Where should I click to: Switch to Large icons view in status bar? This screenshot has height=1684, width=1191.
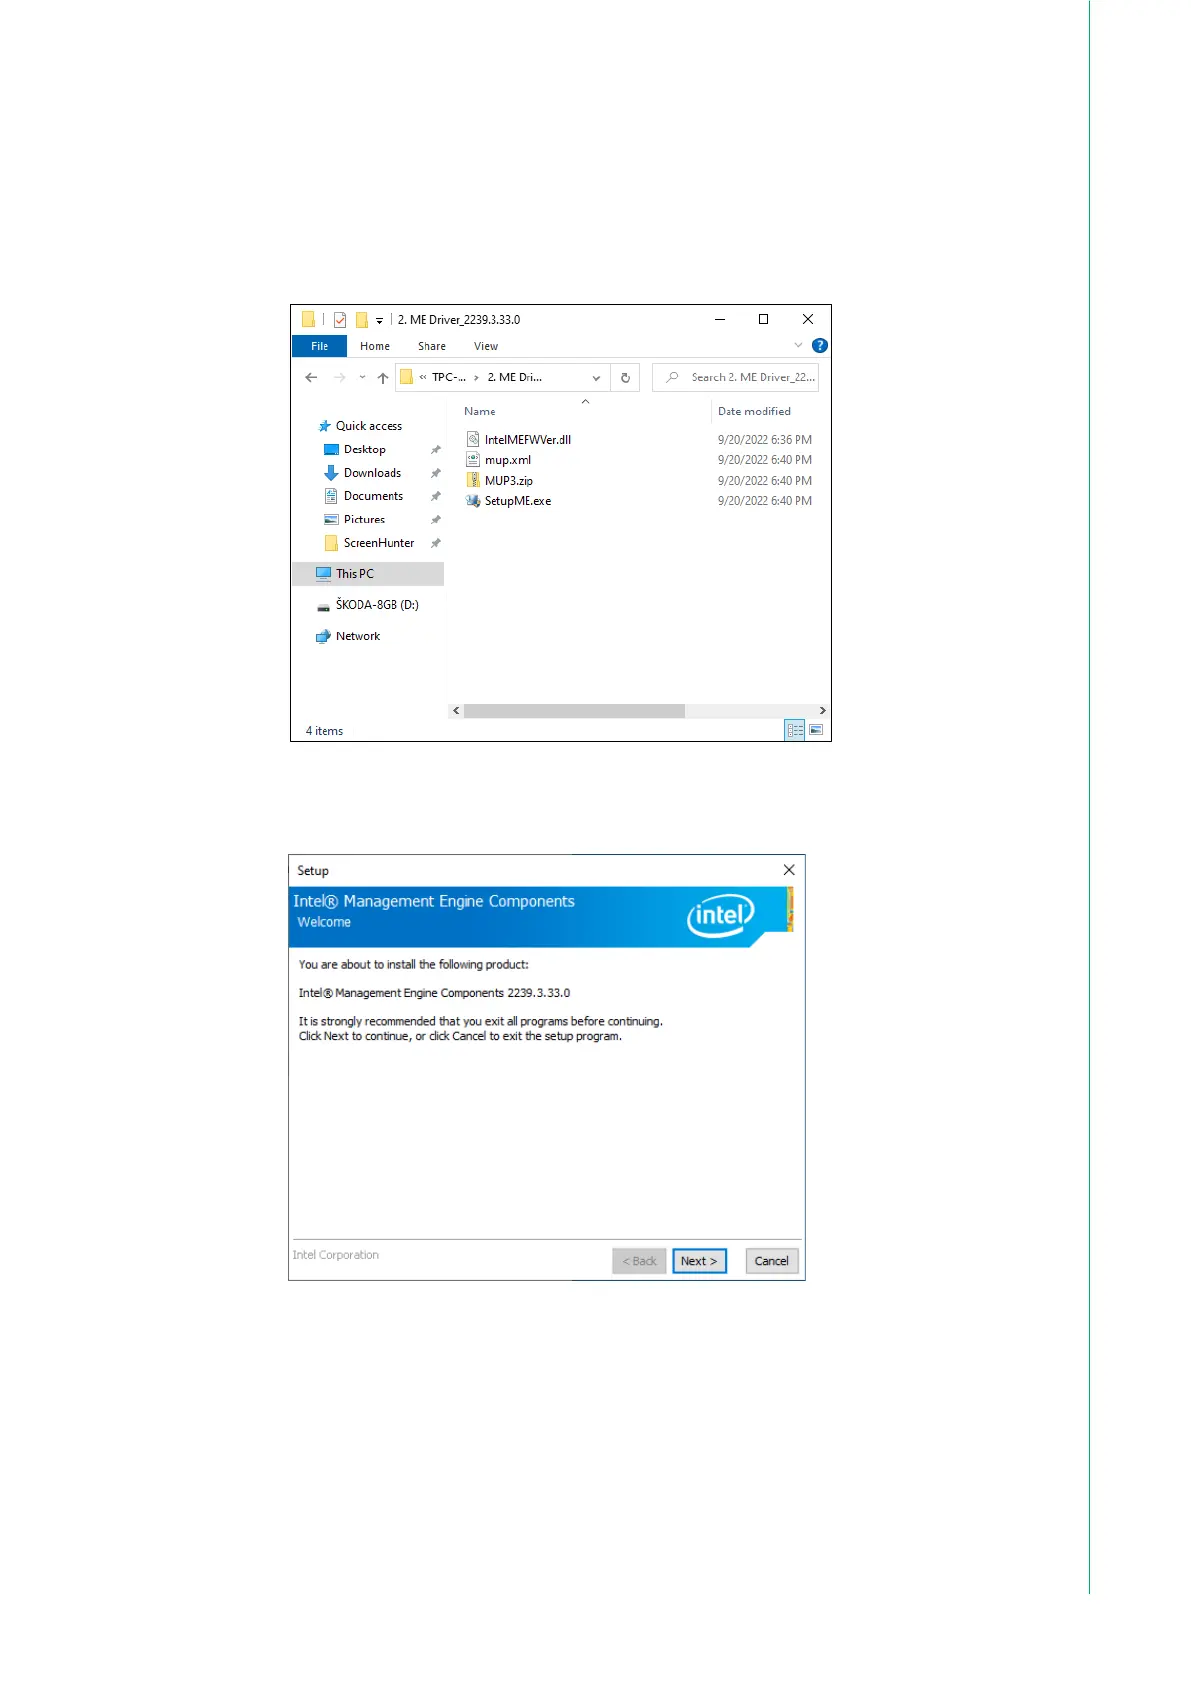tap(816, 730)
